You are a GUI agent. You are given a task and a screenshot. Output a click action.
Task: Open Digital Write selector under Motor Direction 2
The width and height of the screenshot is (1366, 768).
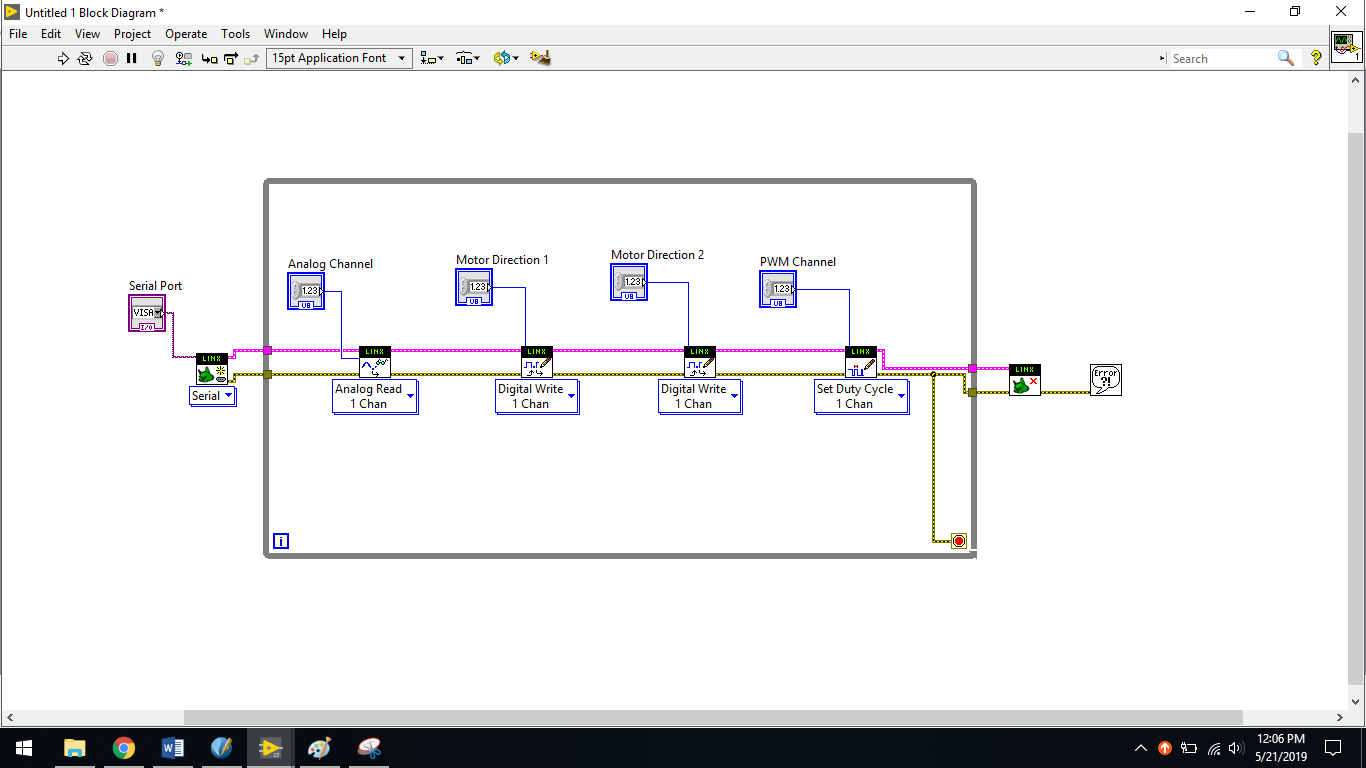tap(700, 396)
